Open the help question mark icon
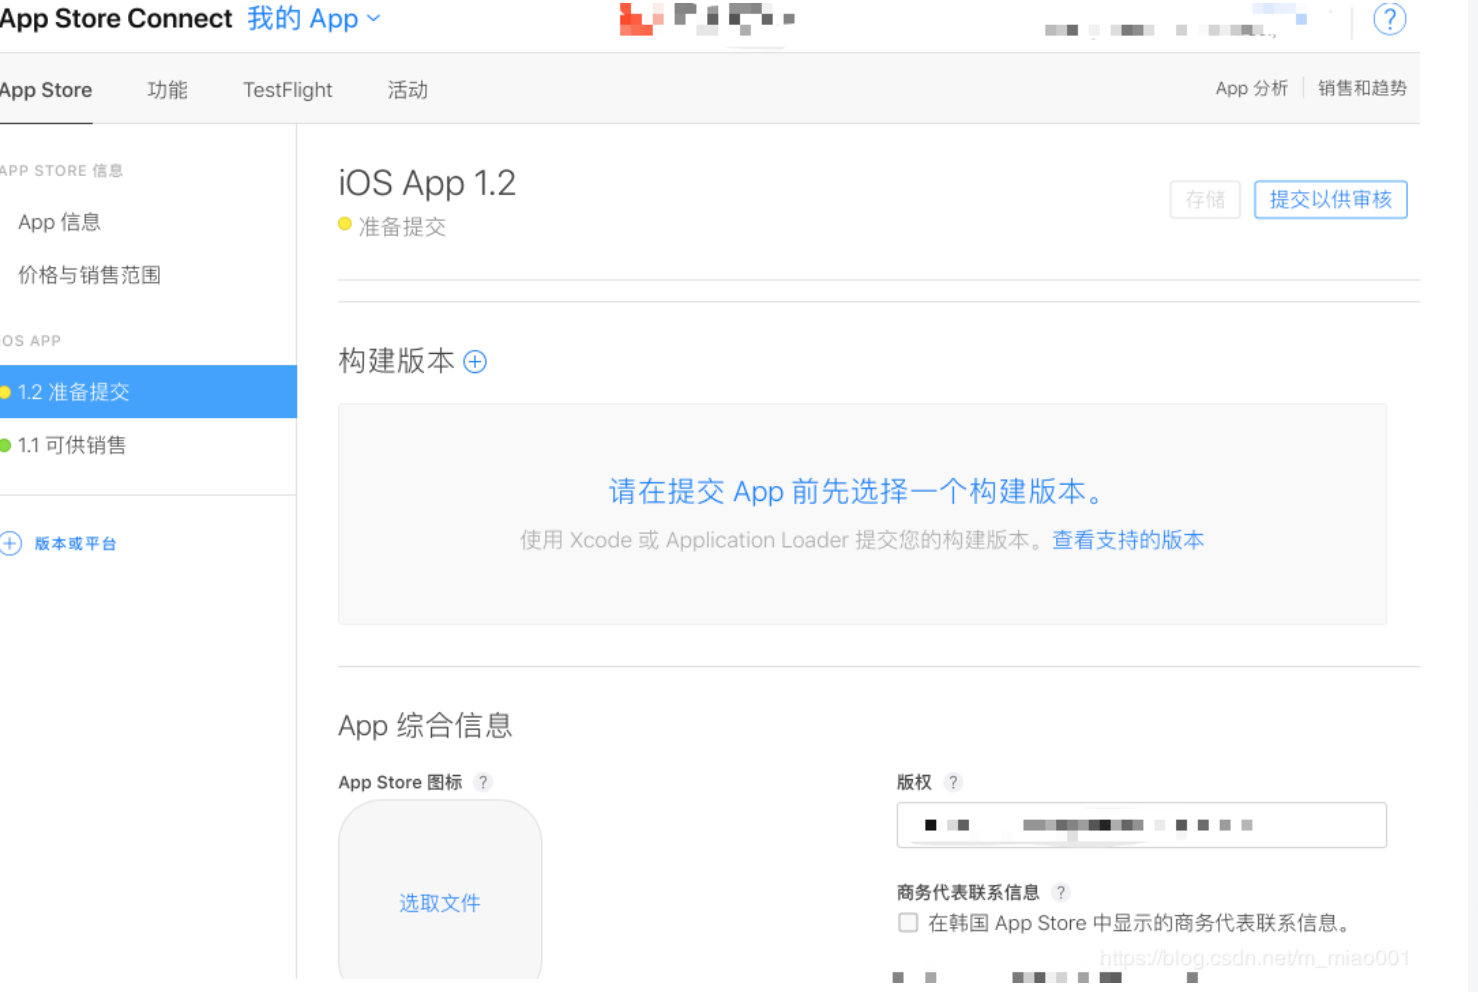The height and width of the screenshot is (992, 1478). click(x=1389, y=19)
